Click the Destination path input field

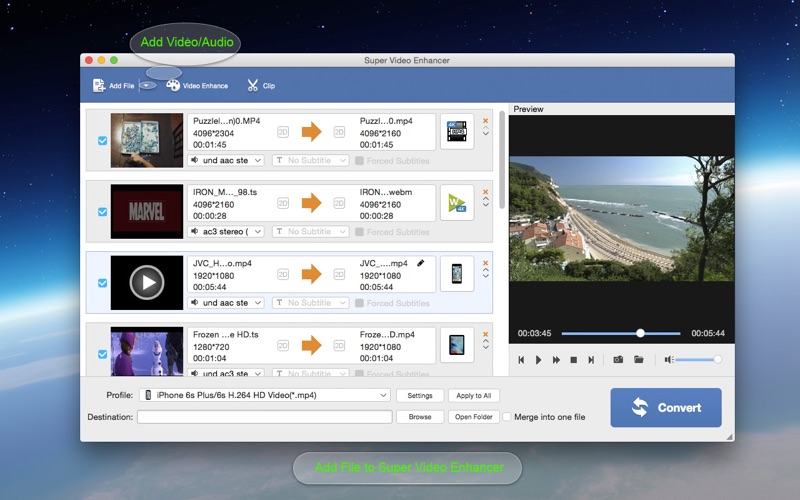(264, 417)
